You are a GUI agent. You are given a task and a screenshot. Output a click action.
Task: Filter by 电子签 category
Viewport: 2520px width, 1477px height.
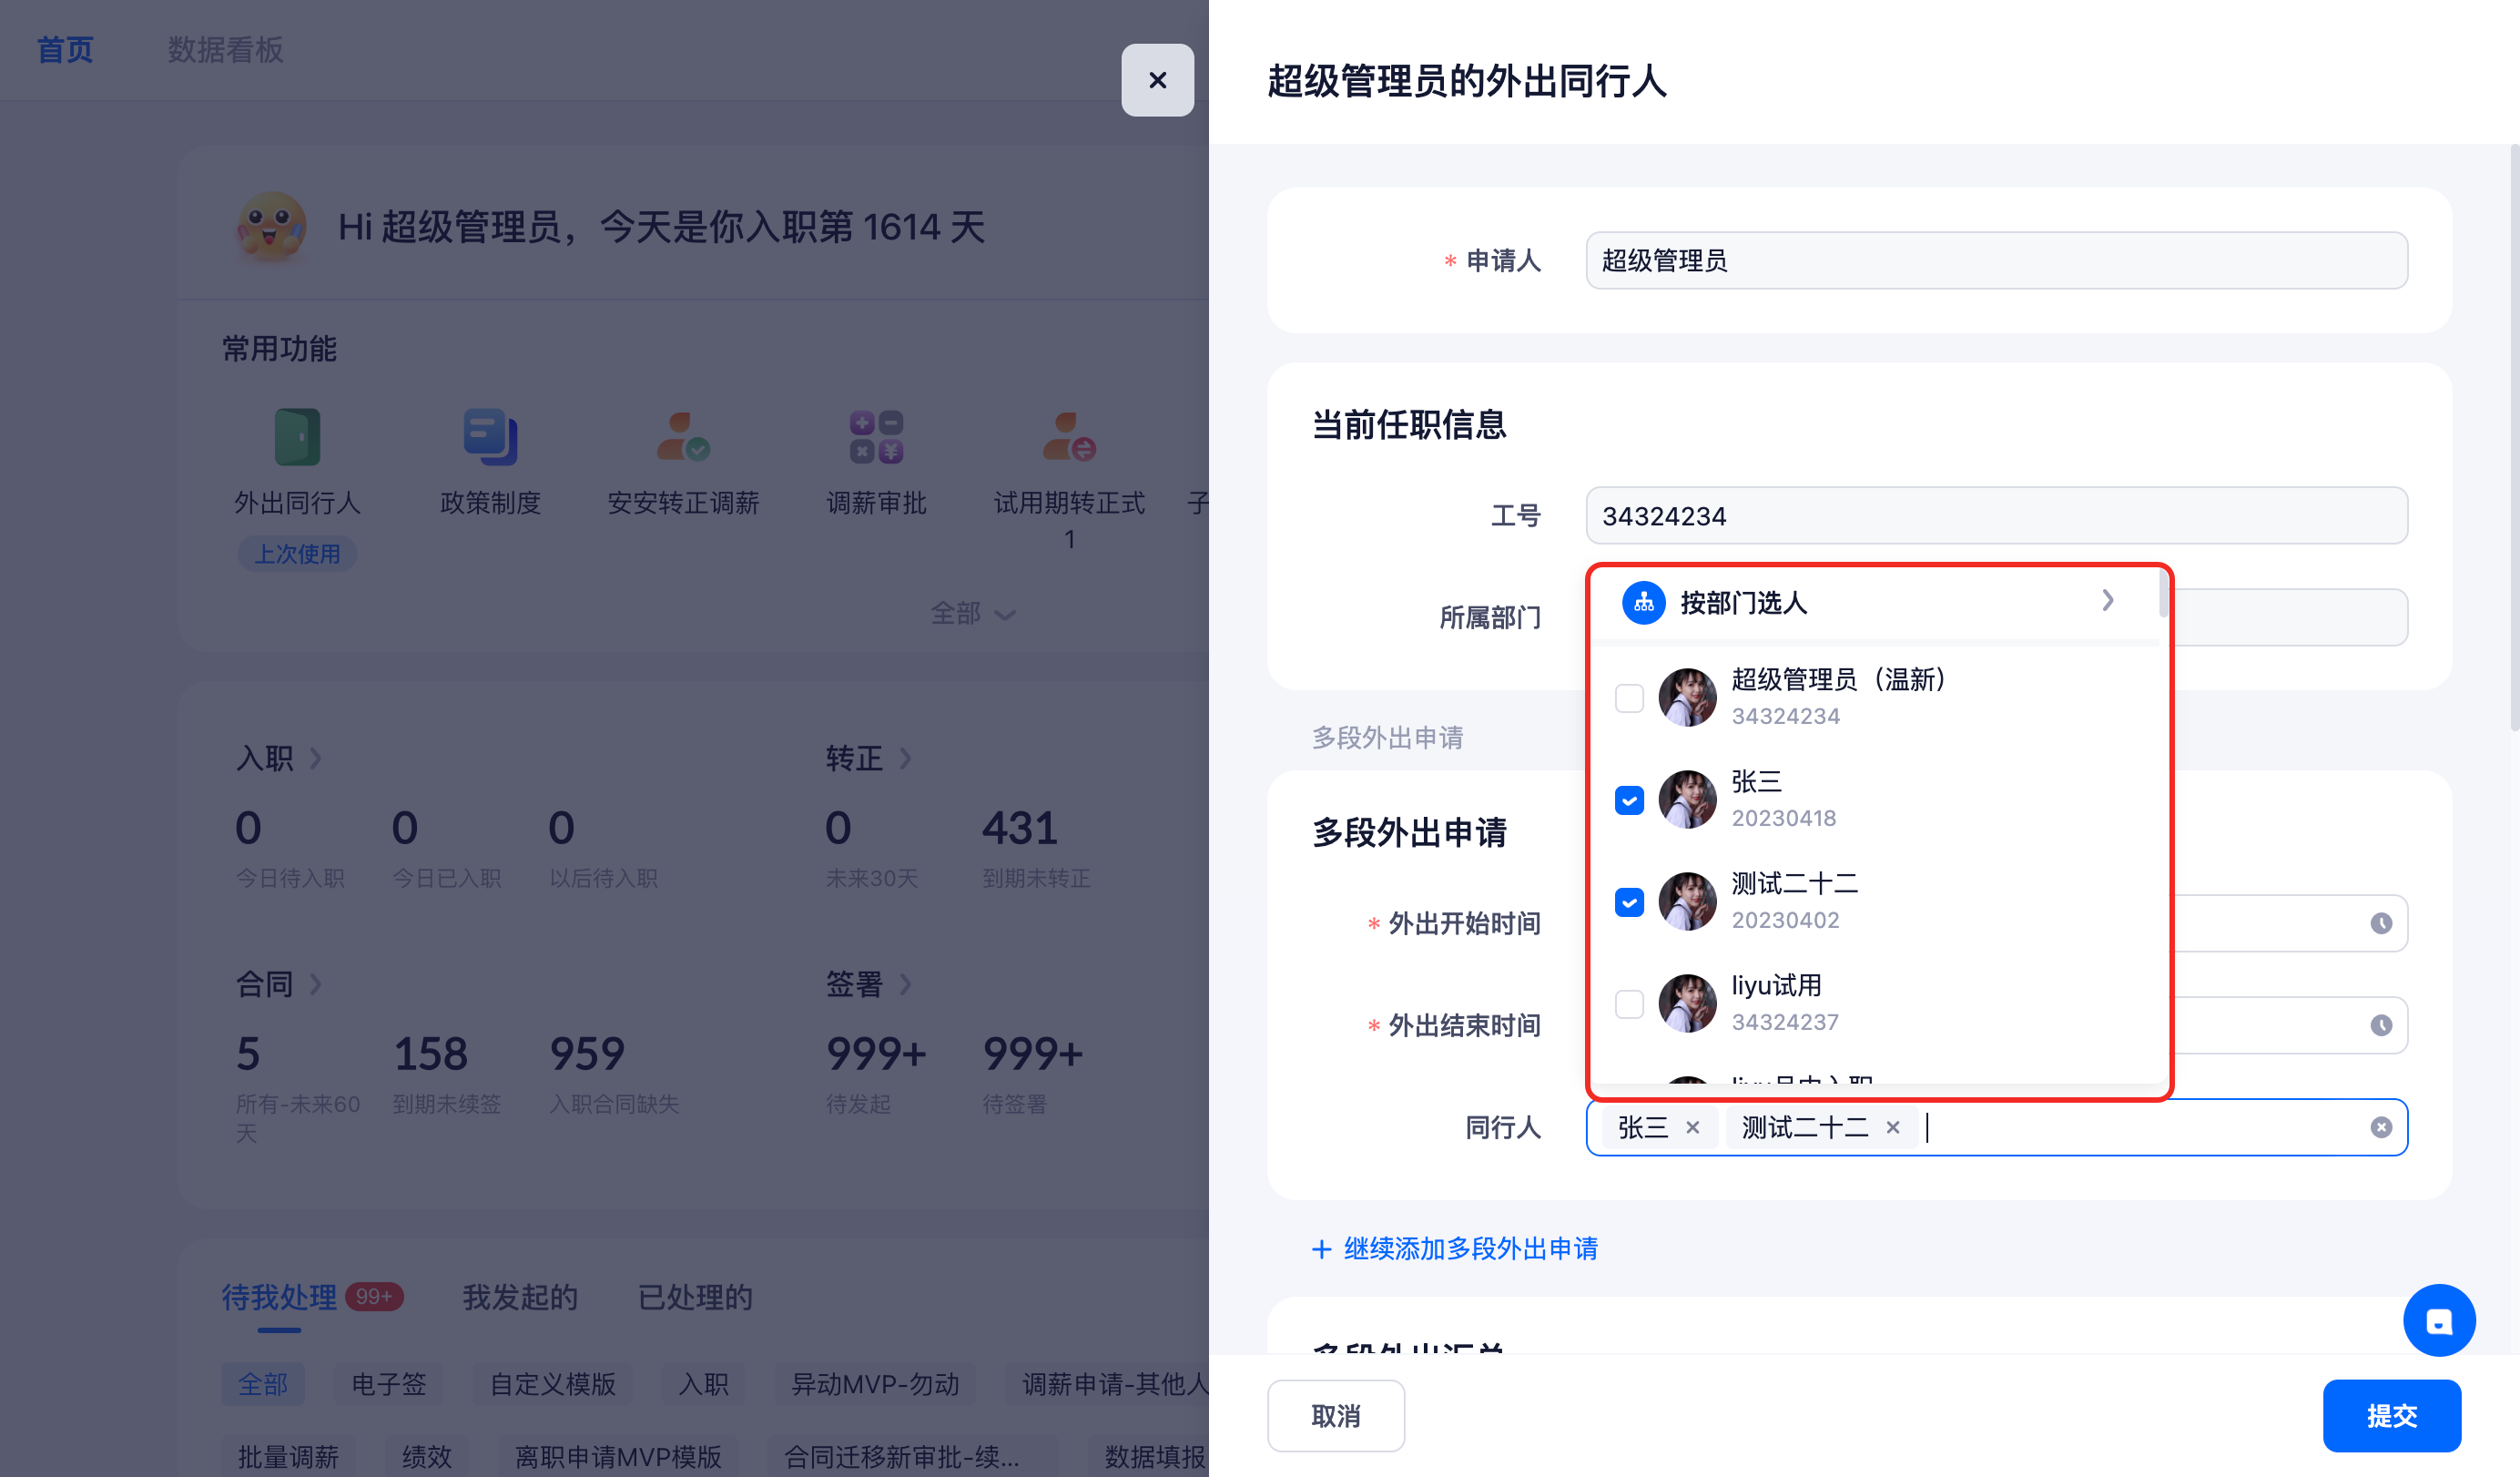coord(389,1384)
